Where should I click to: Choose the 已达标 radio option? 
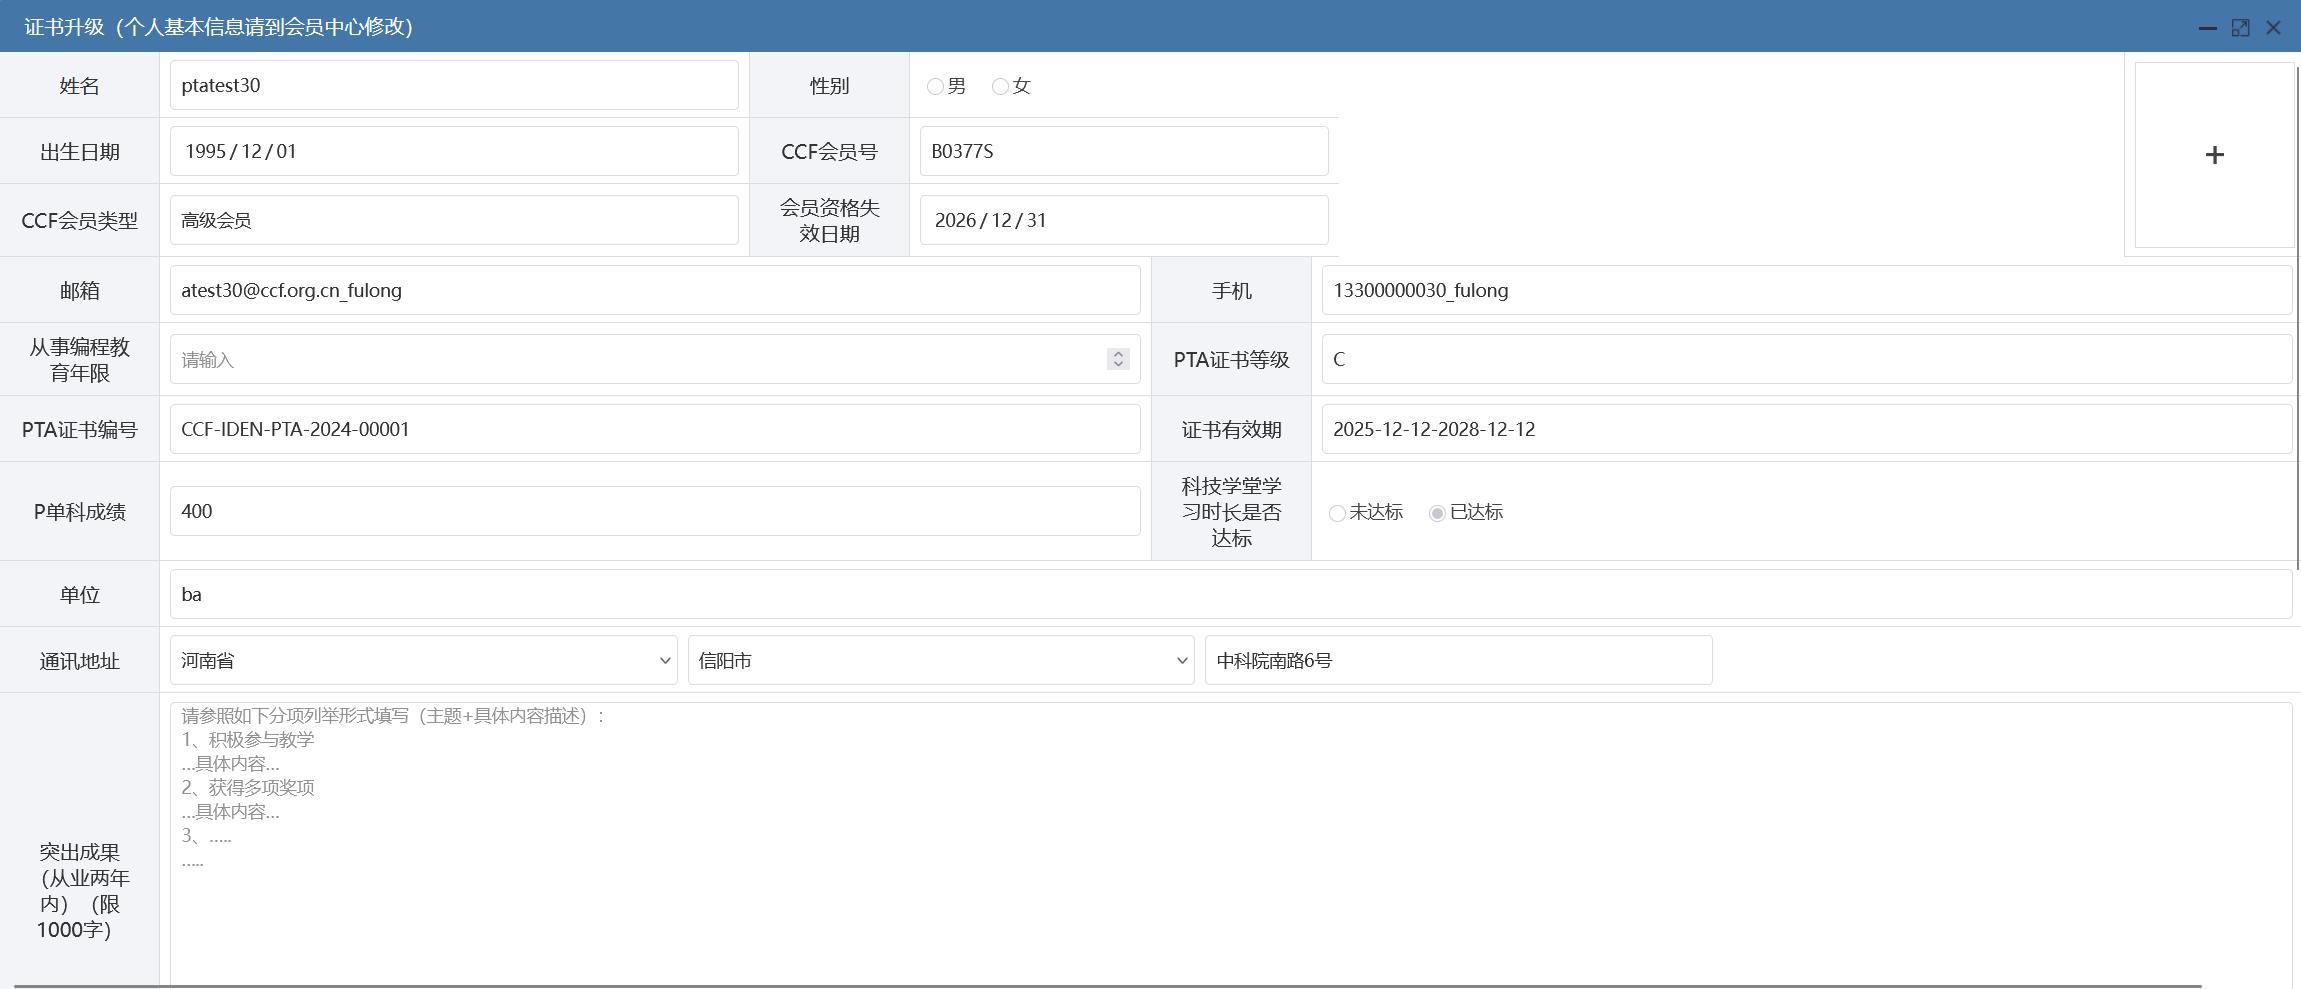click(1437, 513)
